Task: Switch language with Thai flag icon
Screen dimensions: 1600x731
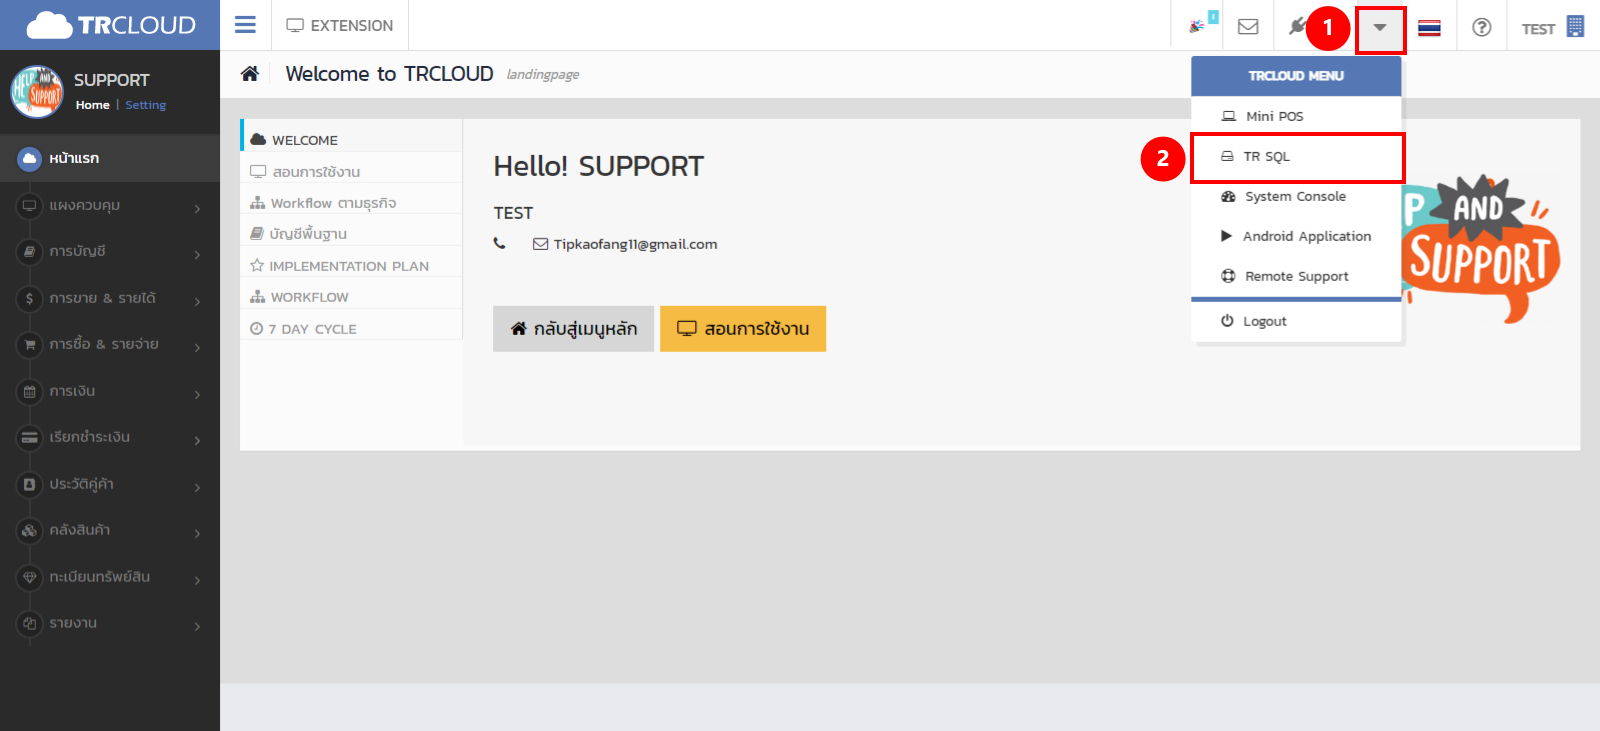Action: (x=1430, y=27)
